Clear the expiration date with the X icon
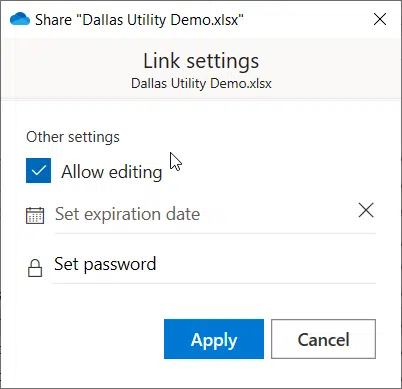 point(366,210)
